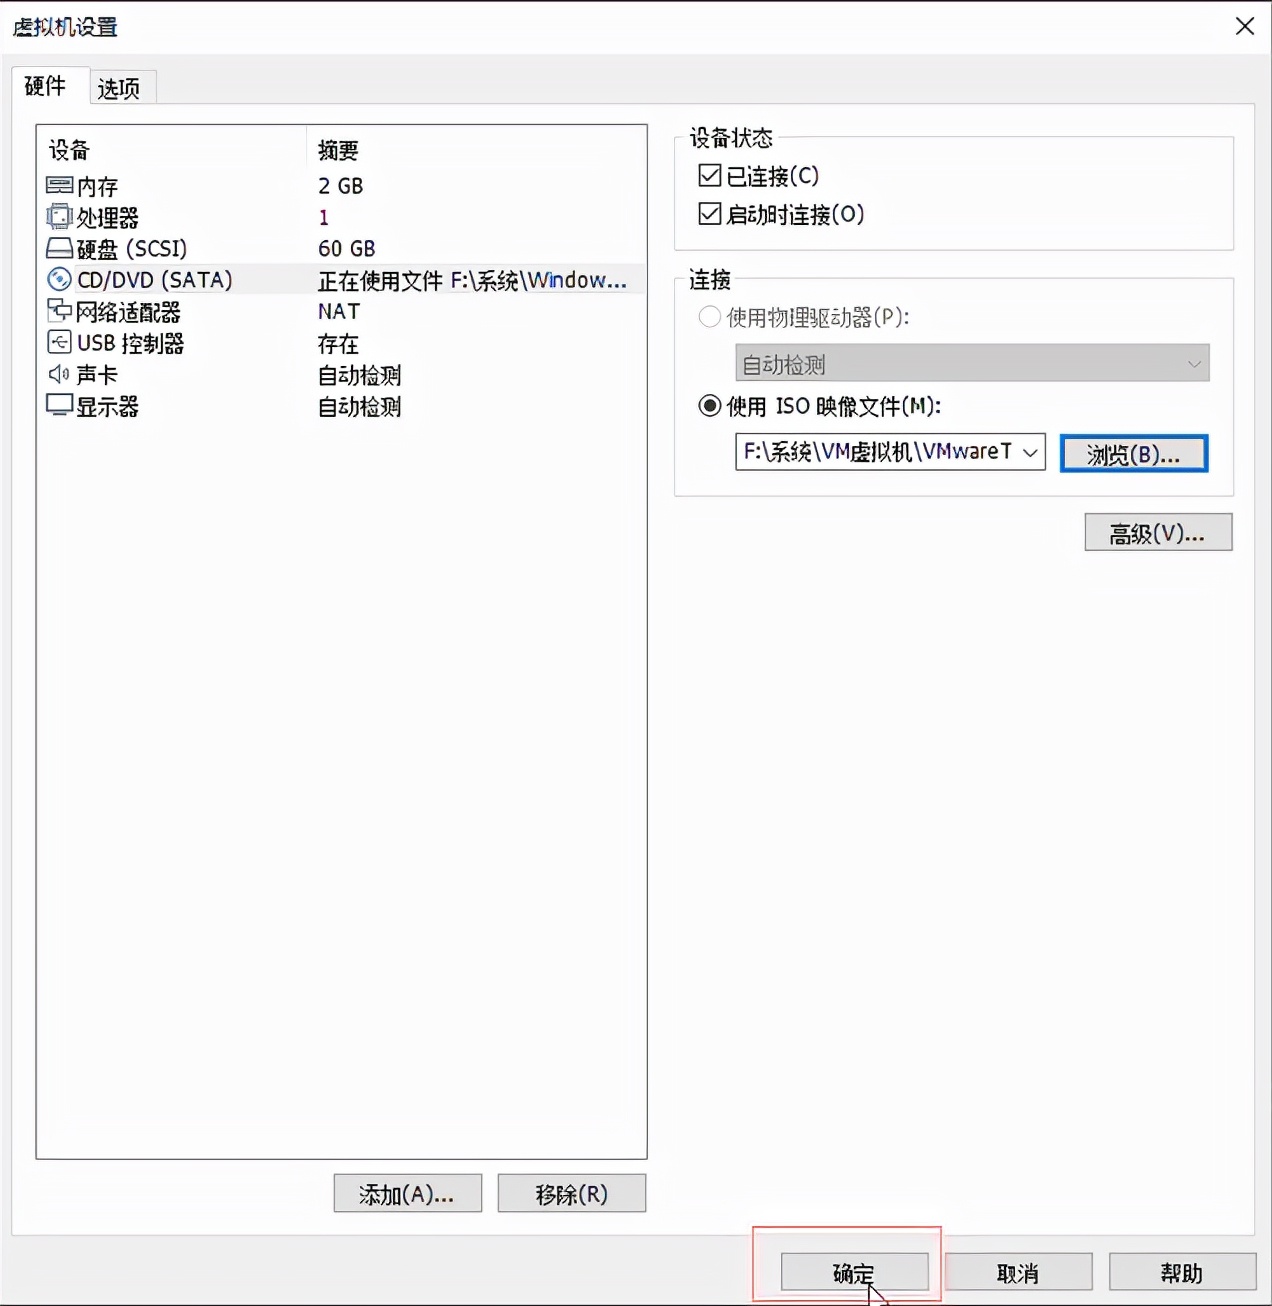The height and width of the screenshot is (1306, 1272).
Task: Select the 使用物理驱动器(P) radio button
Action: pyautogui.click(x=709, y=317)
